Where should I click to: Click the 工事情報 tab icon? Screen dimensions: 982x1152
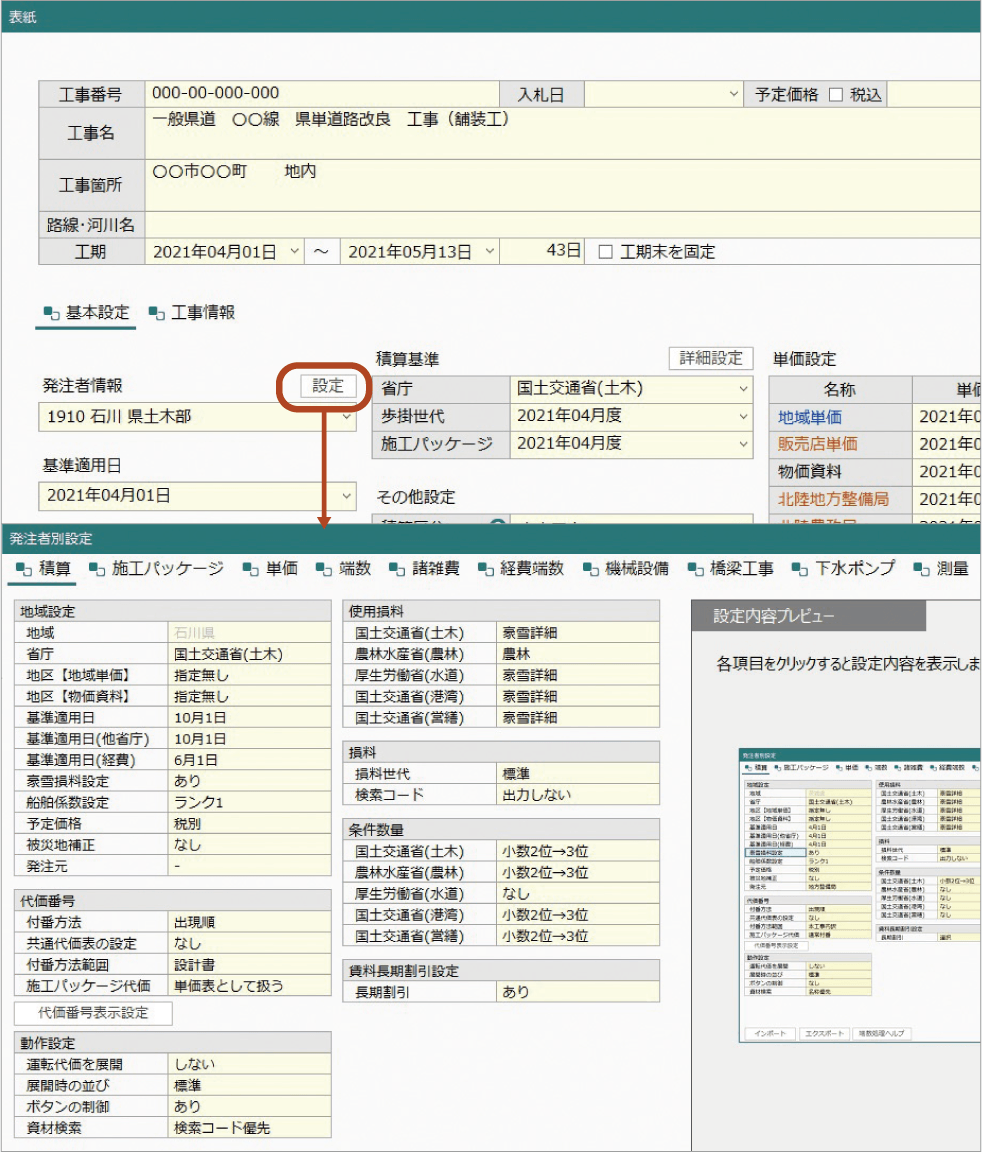coord(156,313)
